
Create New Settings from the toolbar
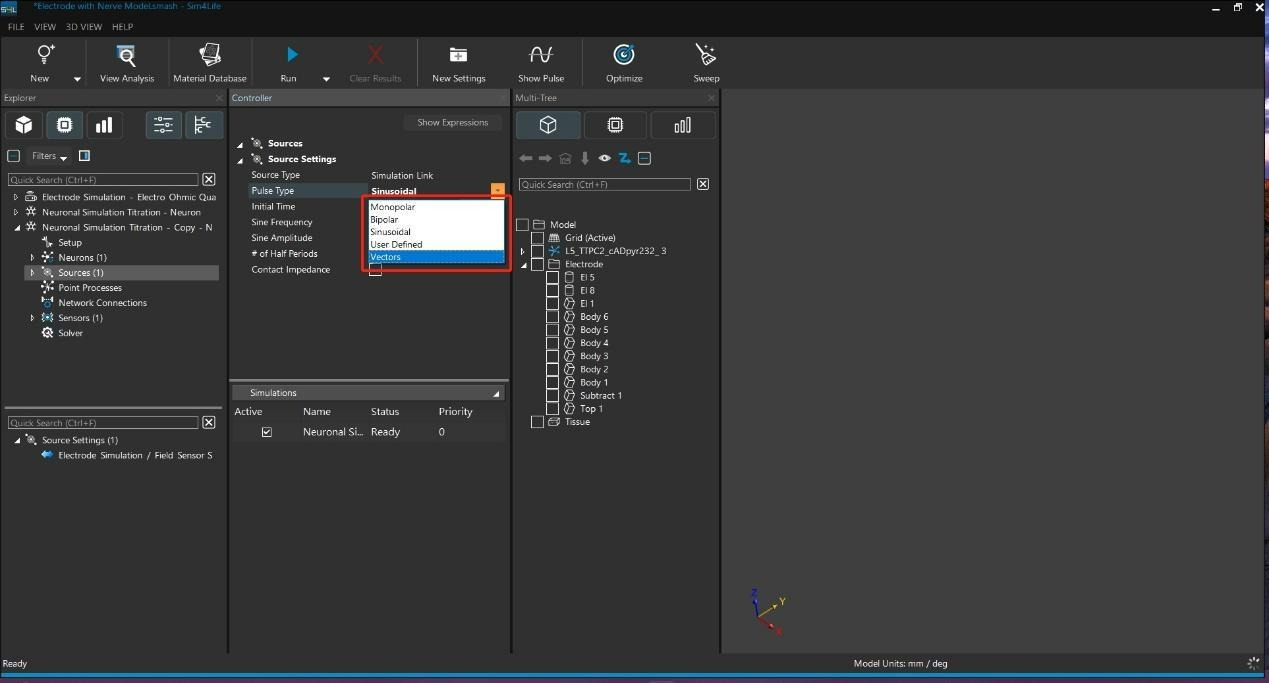point(458,55)
